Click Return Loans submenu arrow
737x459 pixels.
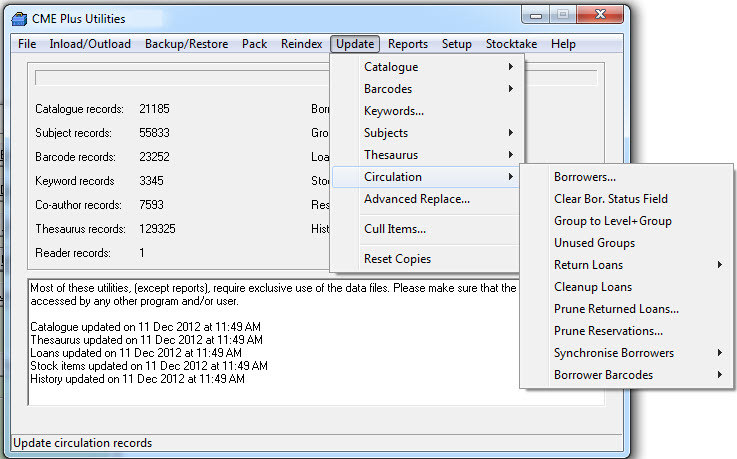[x=720, y=265]
